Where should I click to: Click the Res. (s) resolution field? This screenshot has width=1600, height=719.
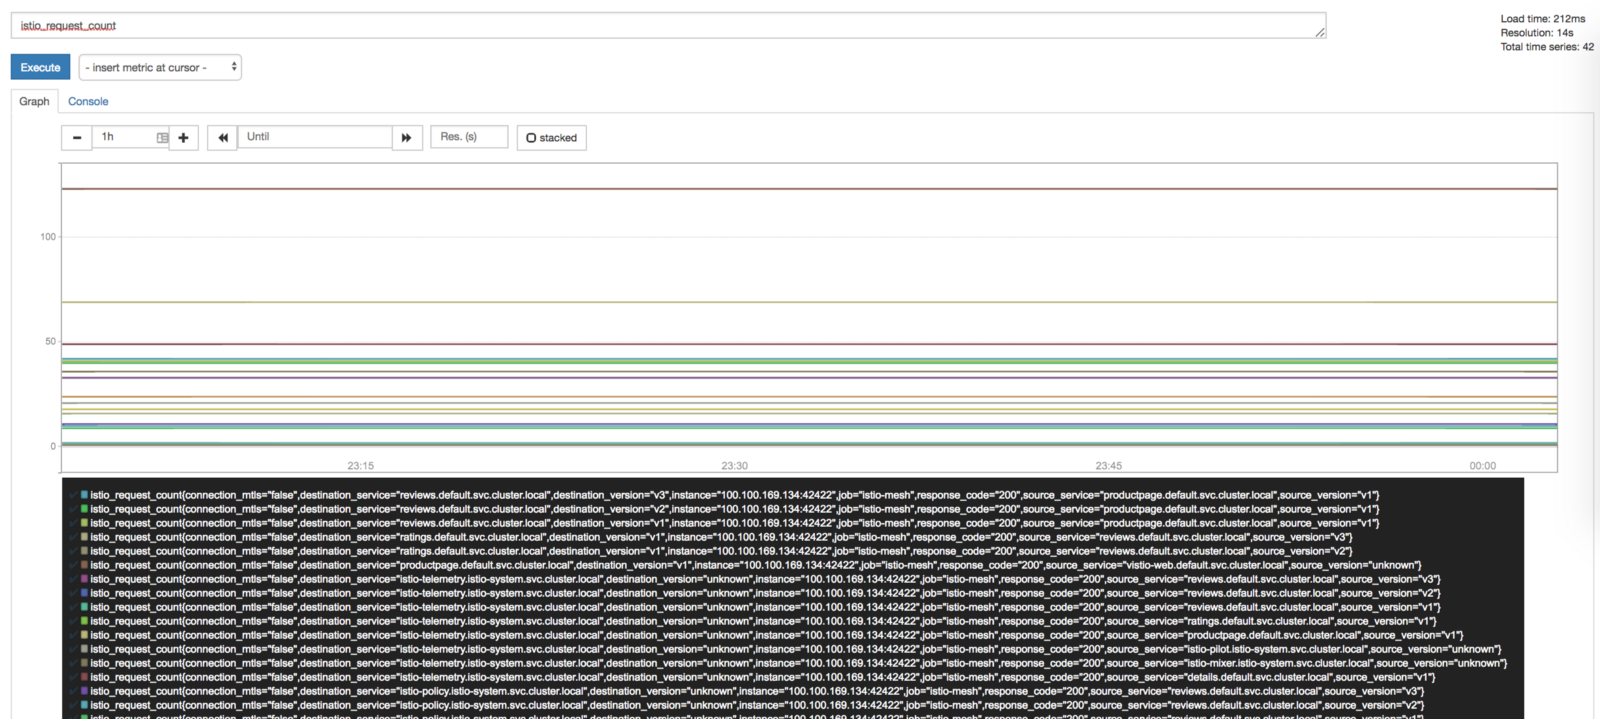[x=468, y=137]
